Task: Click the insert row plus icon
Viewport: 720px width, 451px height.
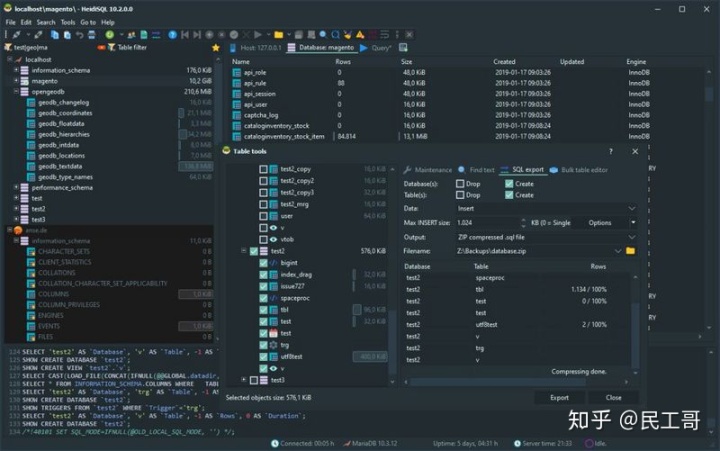Action: coord(209,34)
